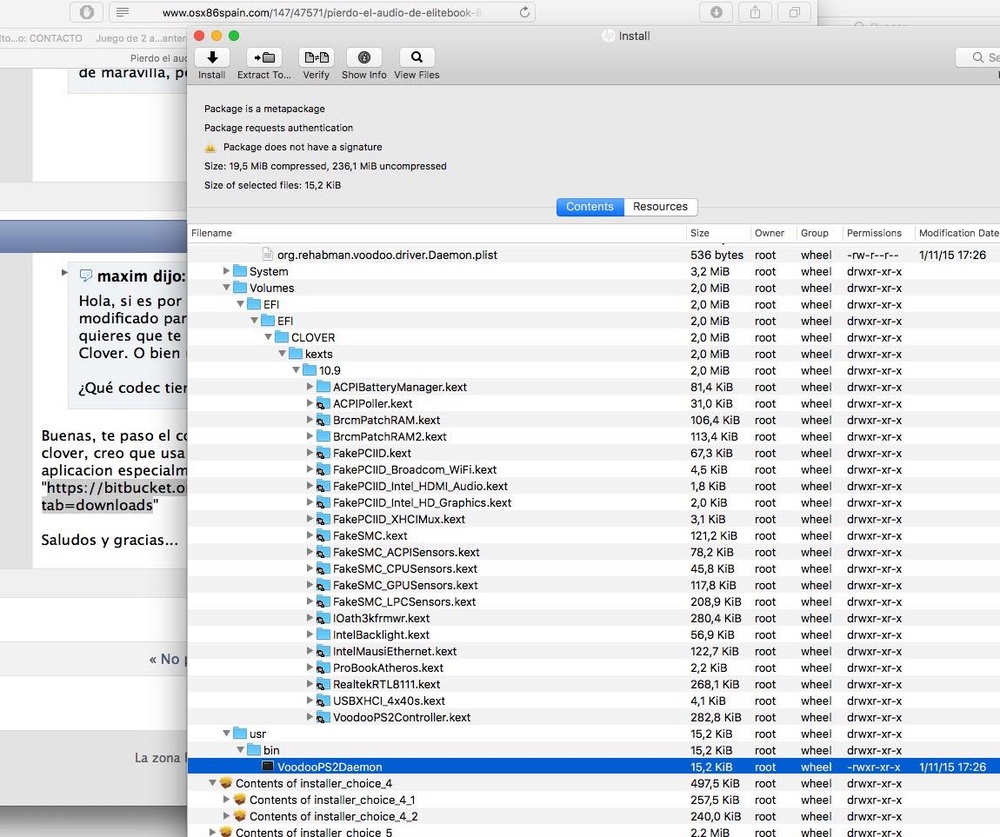The height and width of the screenshot is (837, 1000).
Task: Sort by the Modification Date column
Action: tap(957, 233)
